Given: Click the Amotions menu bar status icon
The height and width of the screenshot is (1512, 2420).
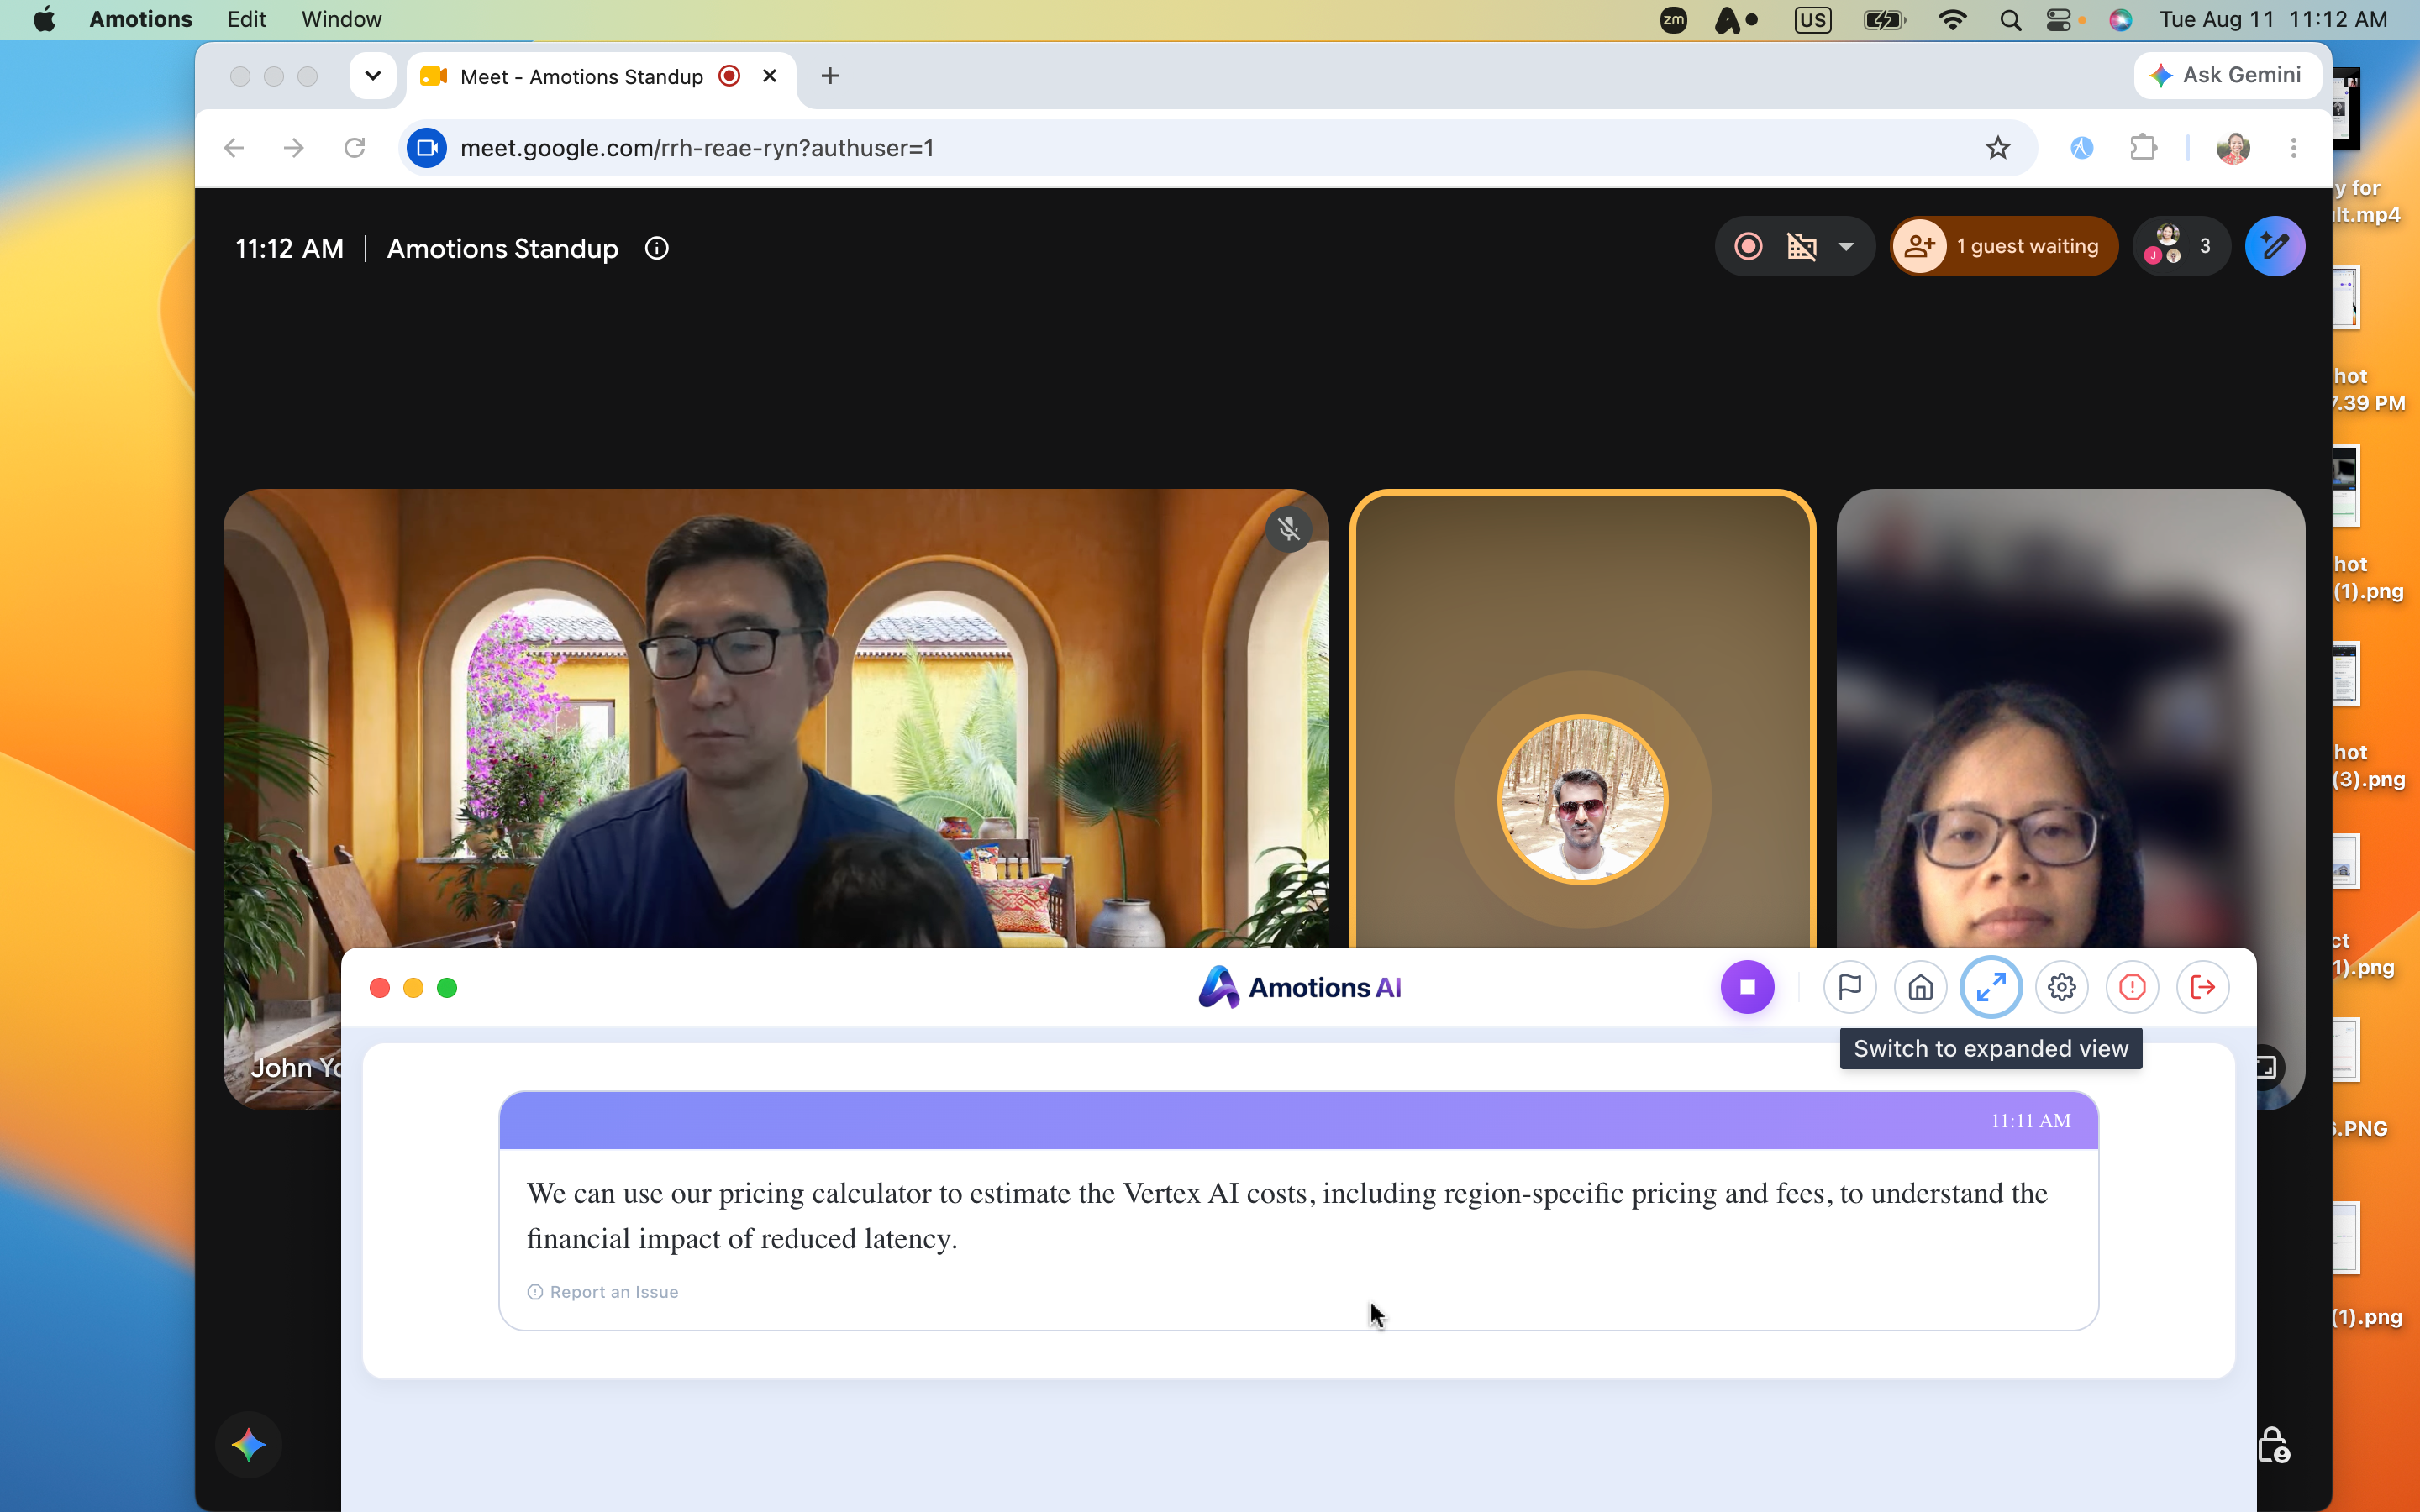Looking at the screenshot, I should (1735, 19).
